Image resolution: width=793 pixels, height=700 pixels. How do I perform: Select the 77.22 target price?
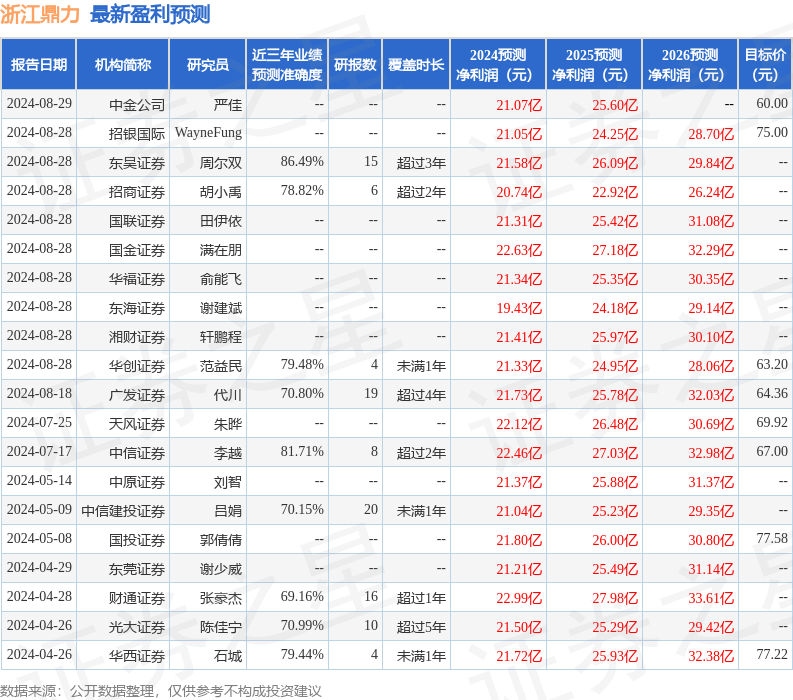[772, 654]
